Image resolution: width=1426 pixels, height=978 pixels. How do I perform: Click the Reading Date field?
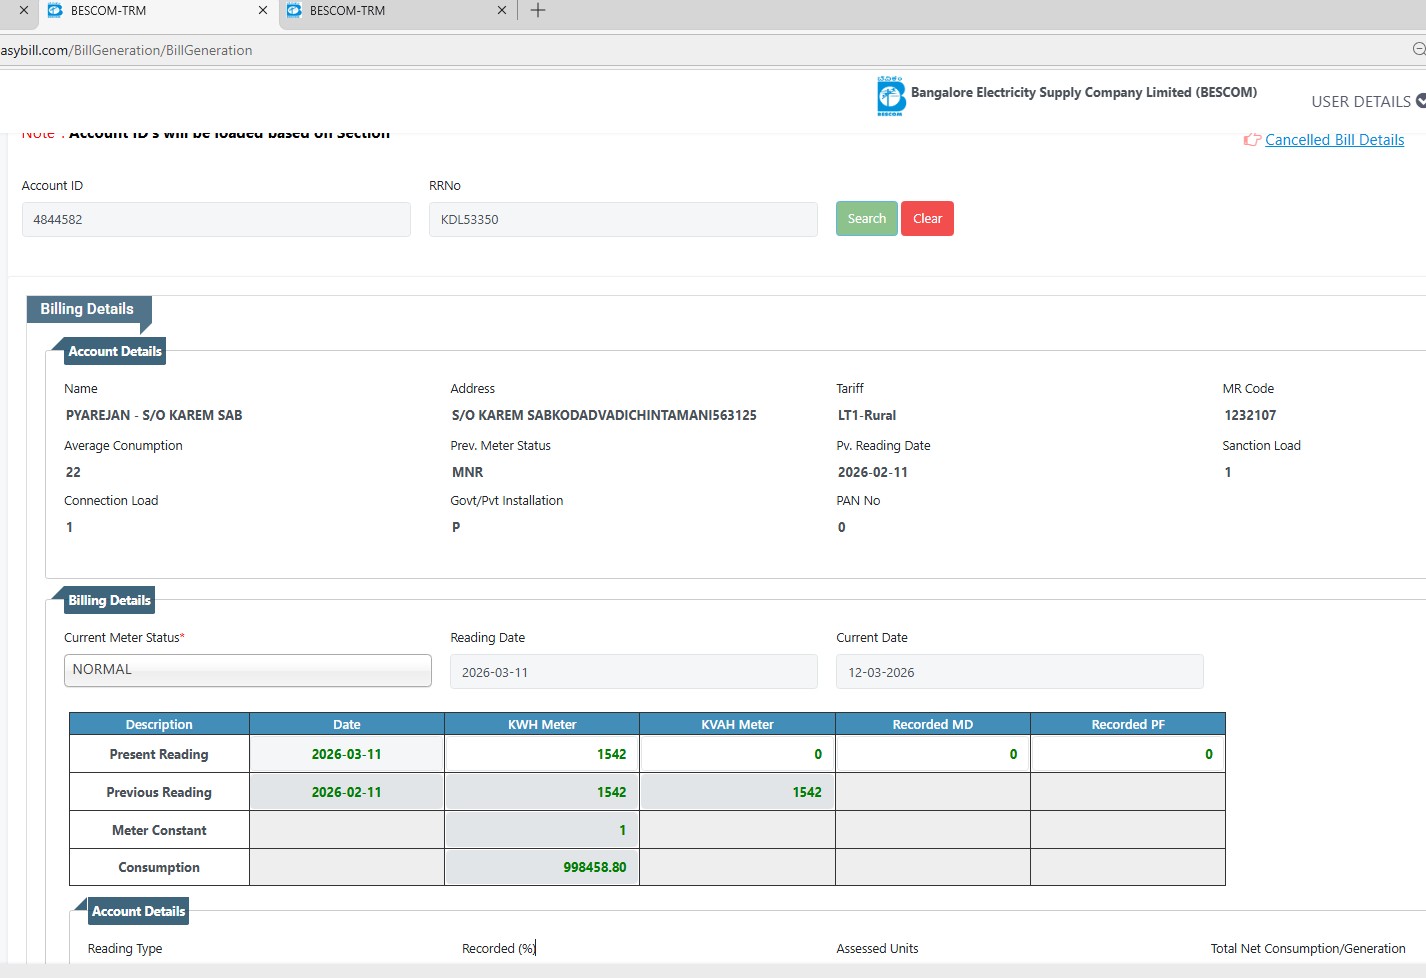click(633, 672)
